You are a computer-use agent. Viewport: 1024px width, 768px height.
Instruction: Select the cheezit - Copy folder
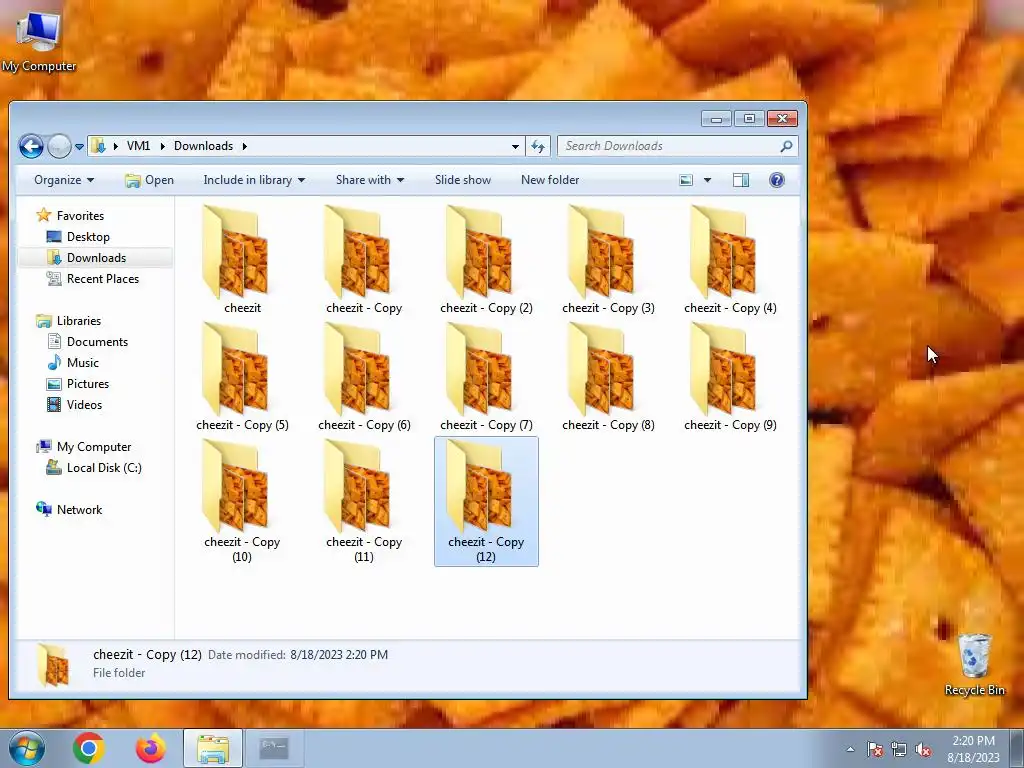coord(364,260)
